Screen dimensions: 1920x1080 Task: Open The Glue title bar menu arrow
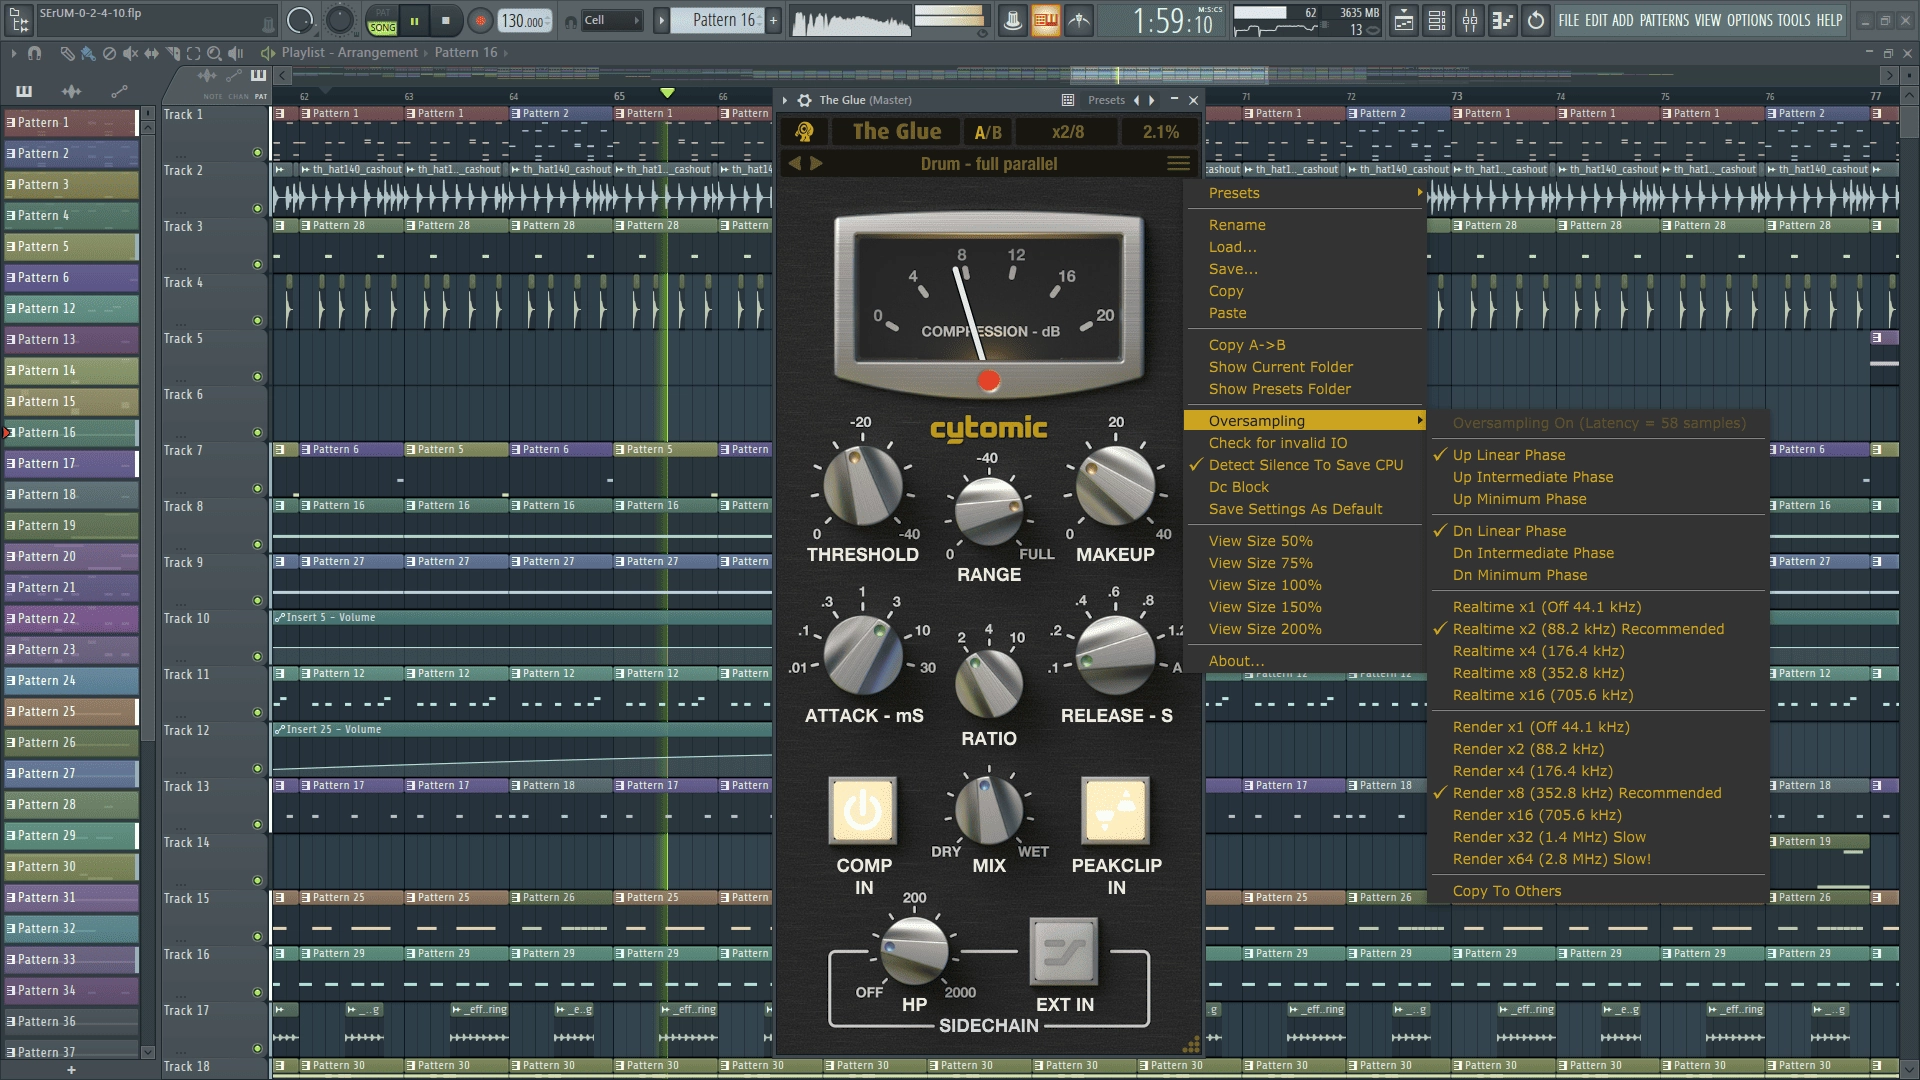point(786,100)
